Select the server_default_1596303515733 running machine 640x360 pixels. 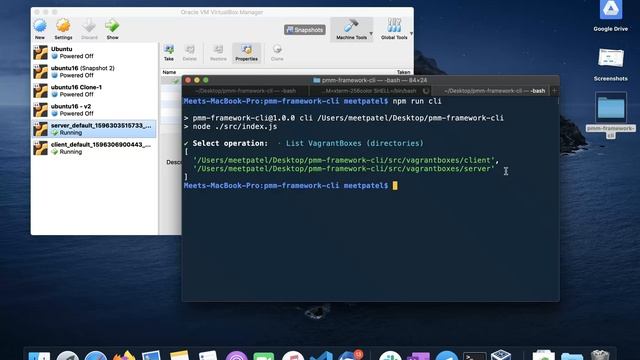coord(94,129)
